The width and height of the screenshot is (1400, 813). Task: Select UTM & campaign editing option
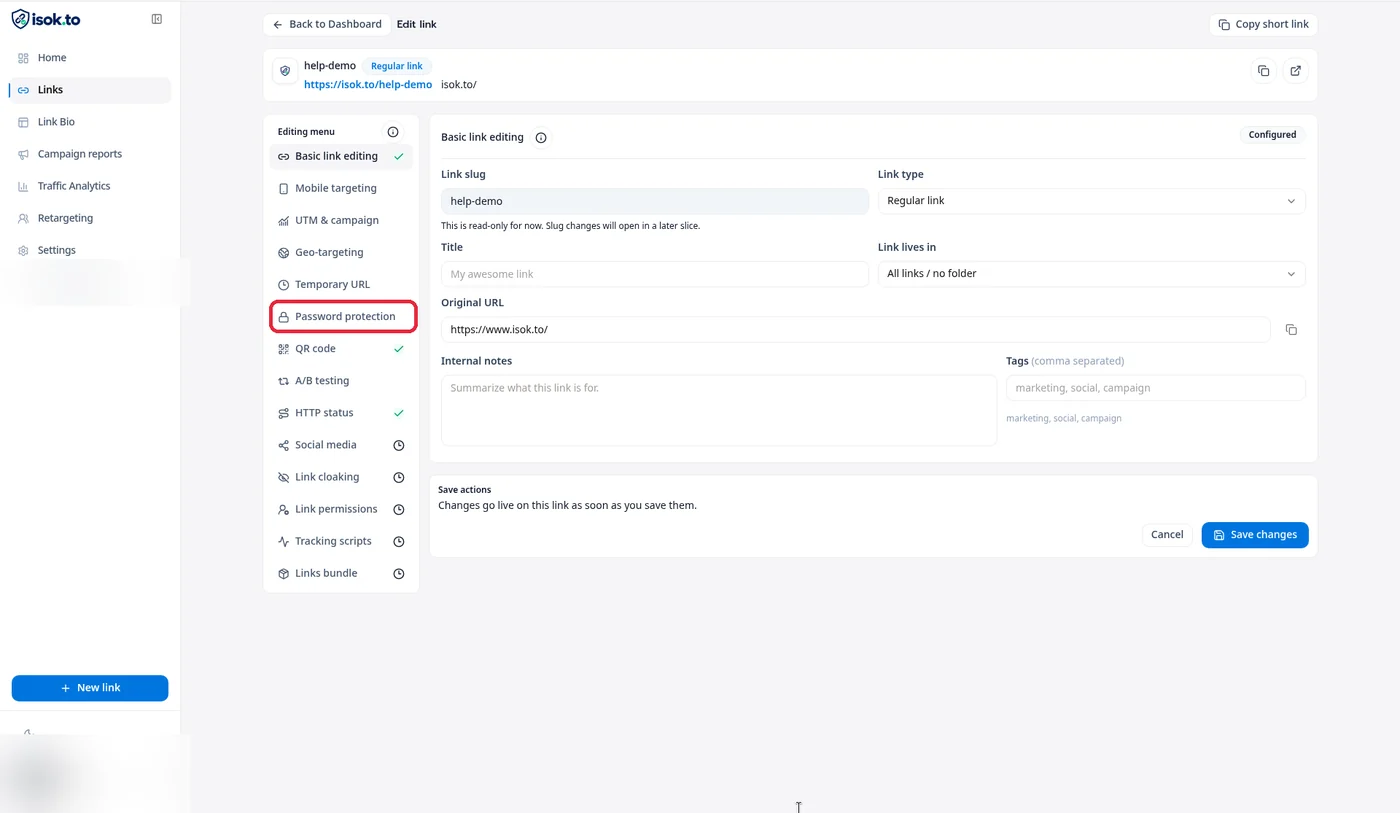(x=341, y=220)
